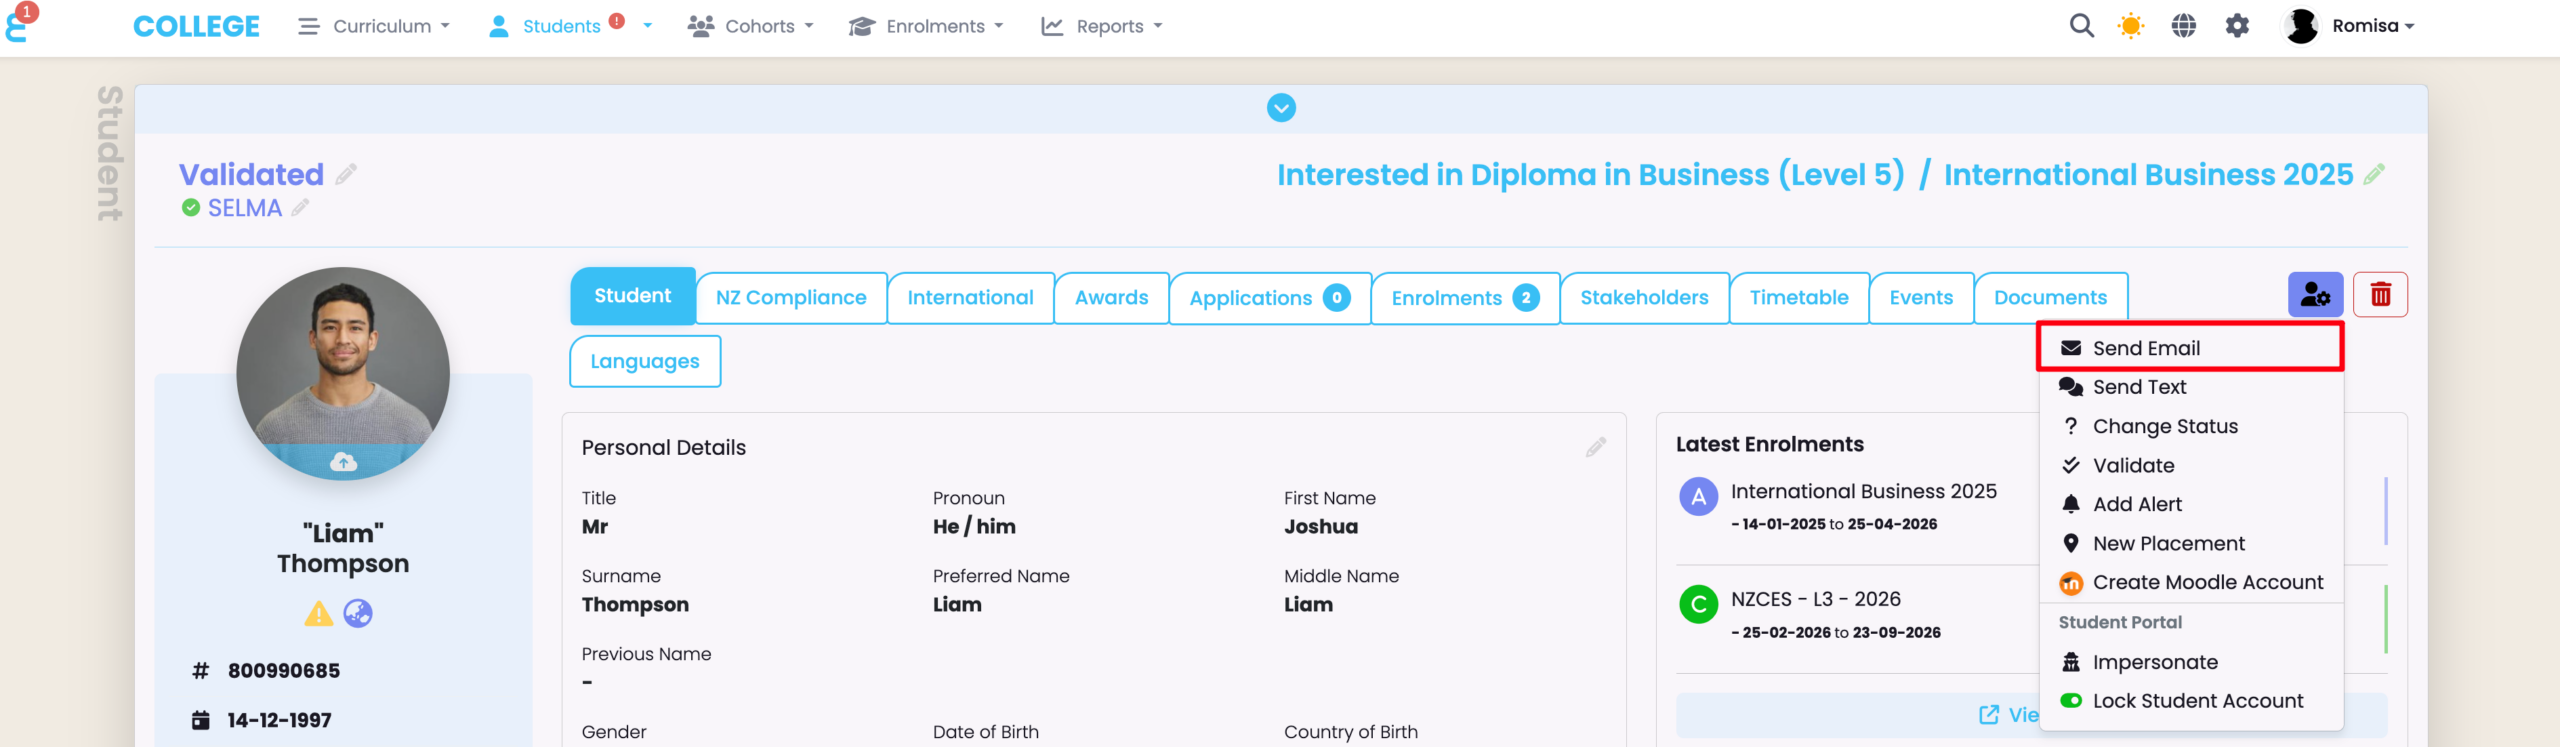Open the Romisa user dropdown
2560x747 pixels.
(2350, 26)
